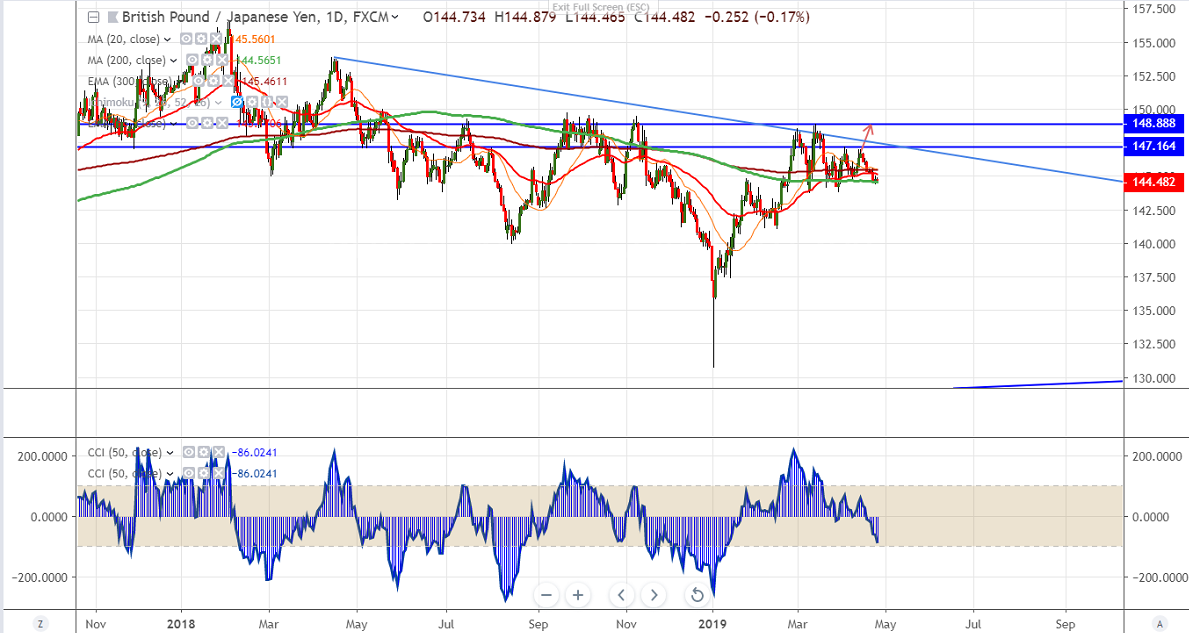
Task: Open the dropdown arrow after FXCM title
Action: click(395, 17)
